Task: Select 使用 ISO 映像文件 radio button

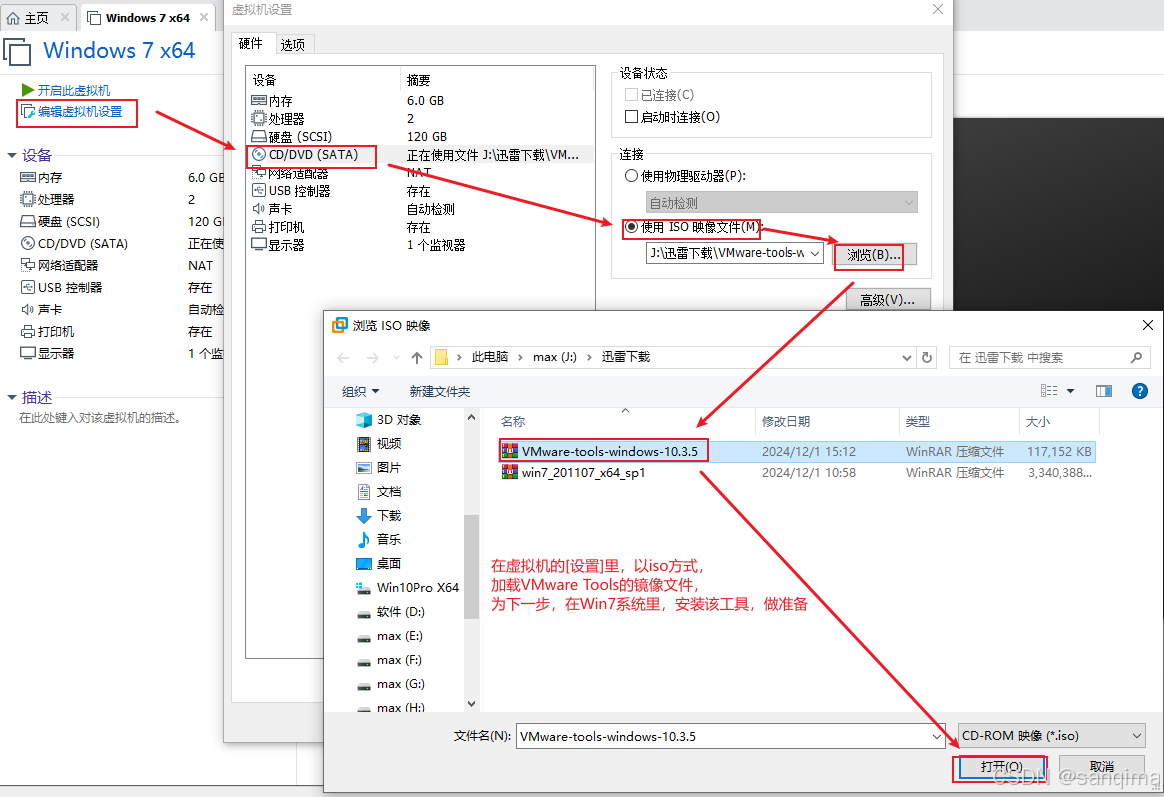Action: pyautogui.click(x=631, y=227)
